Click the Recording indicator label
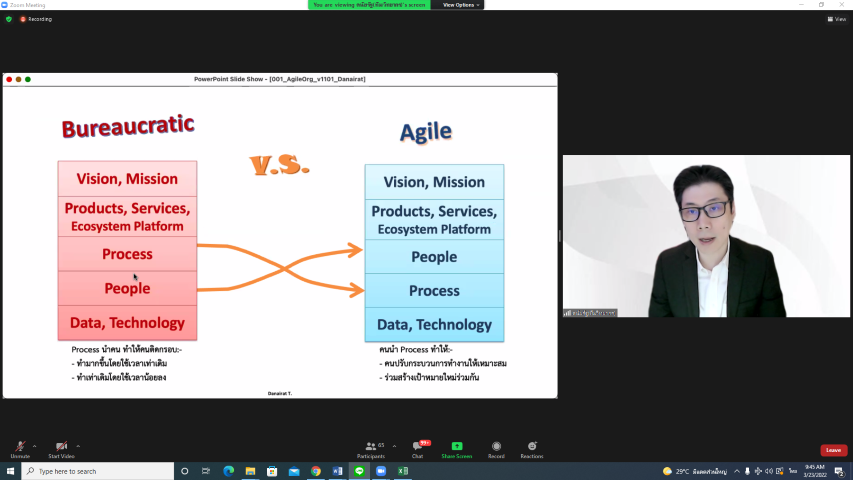The height and width of the screenshot is (480, 853). 37,19
